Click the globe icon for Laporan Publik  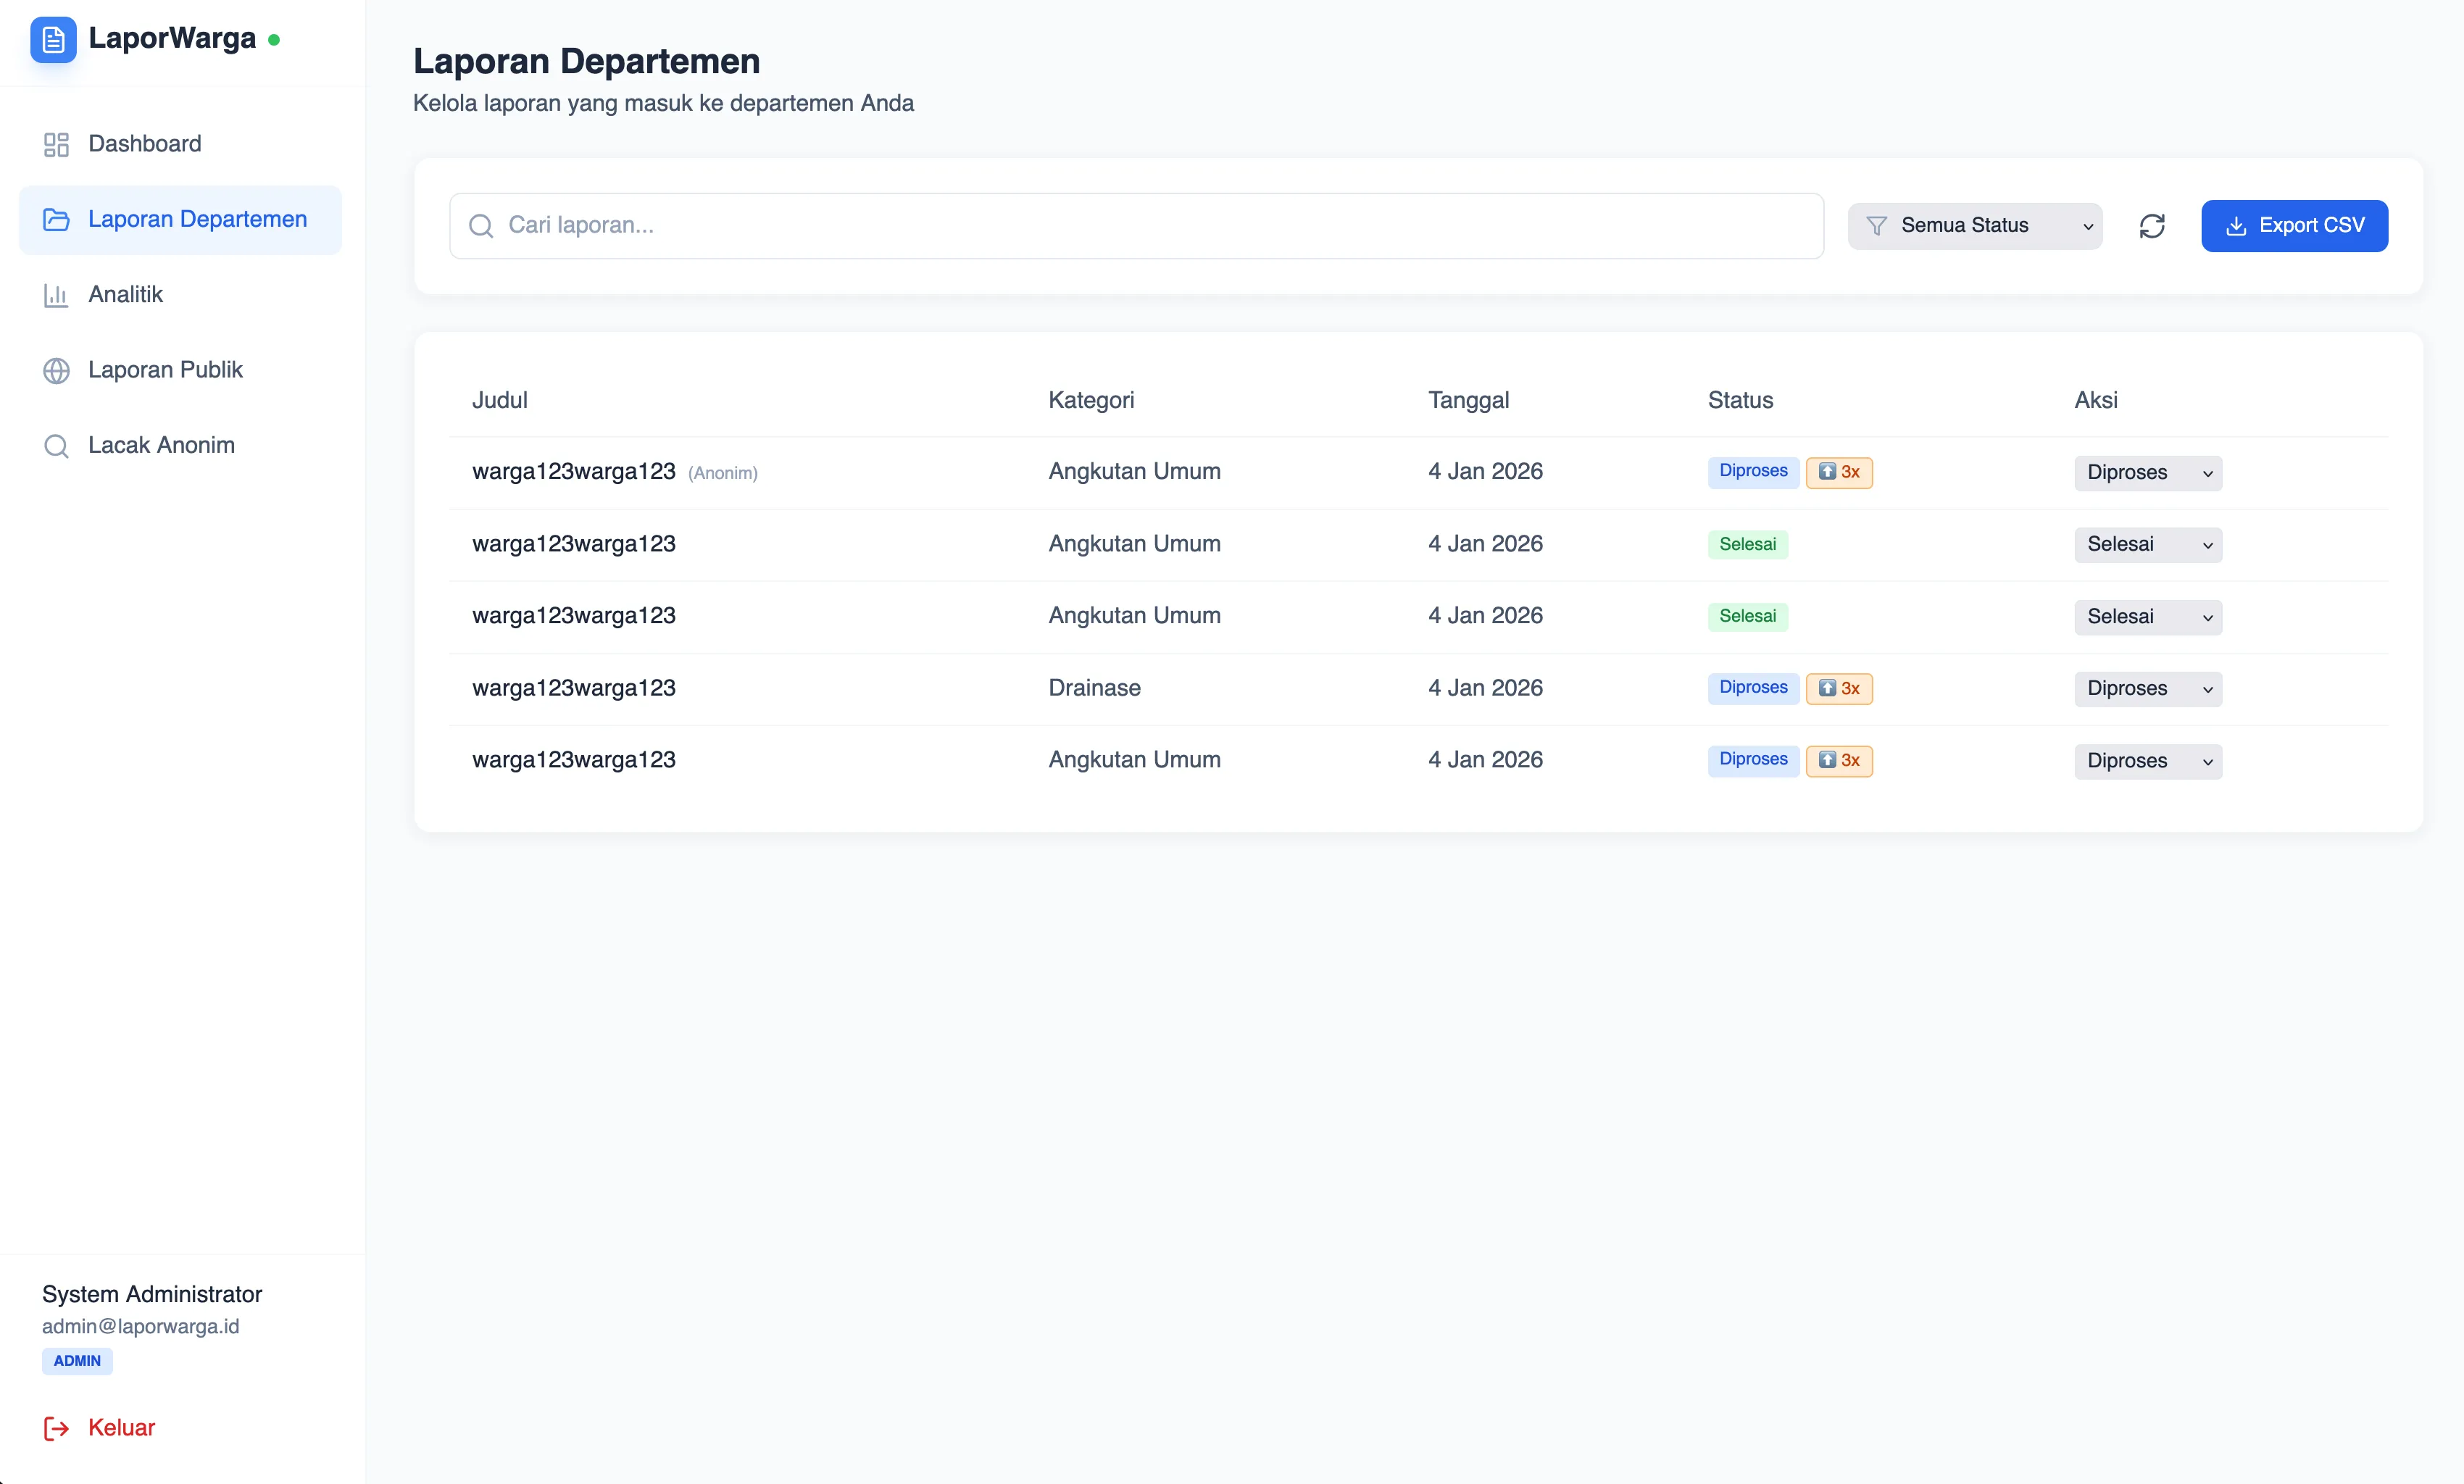(x=55, y=370)
